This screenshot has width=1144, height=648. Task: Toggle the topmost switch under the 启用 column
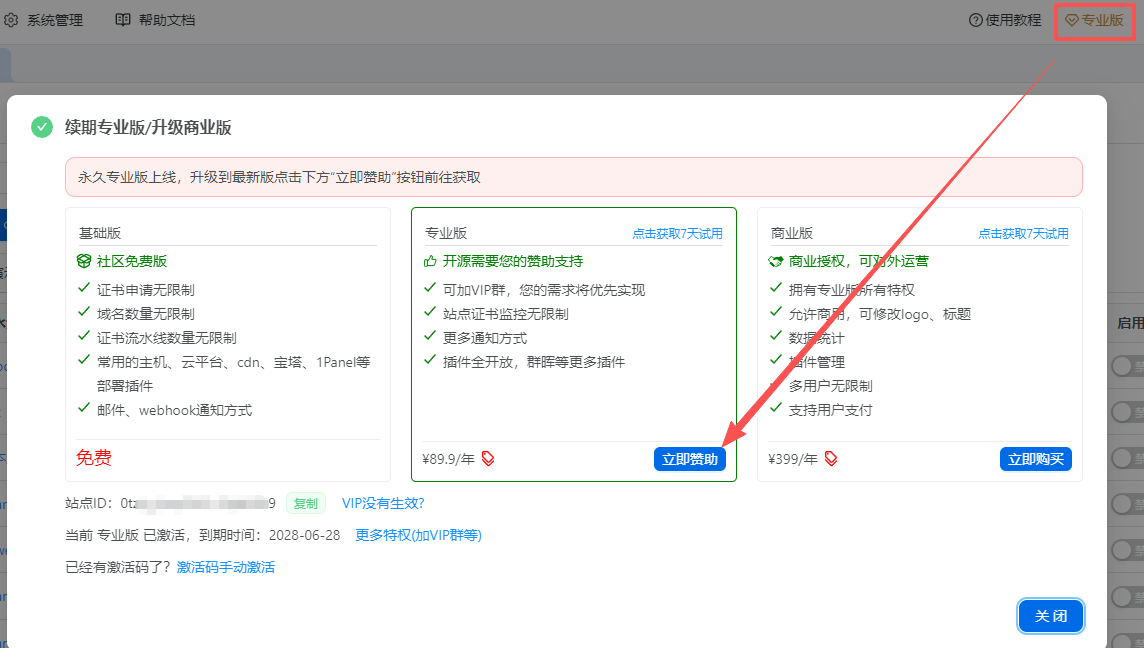pos(1127,367)
